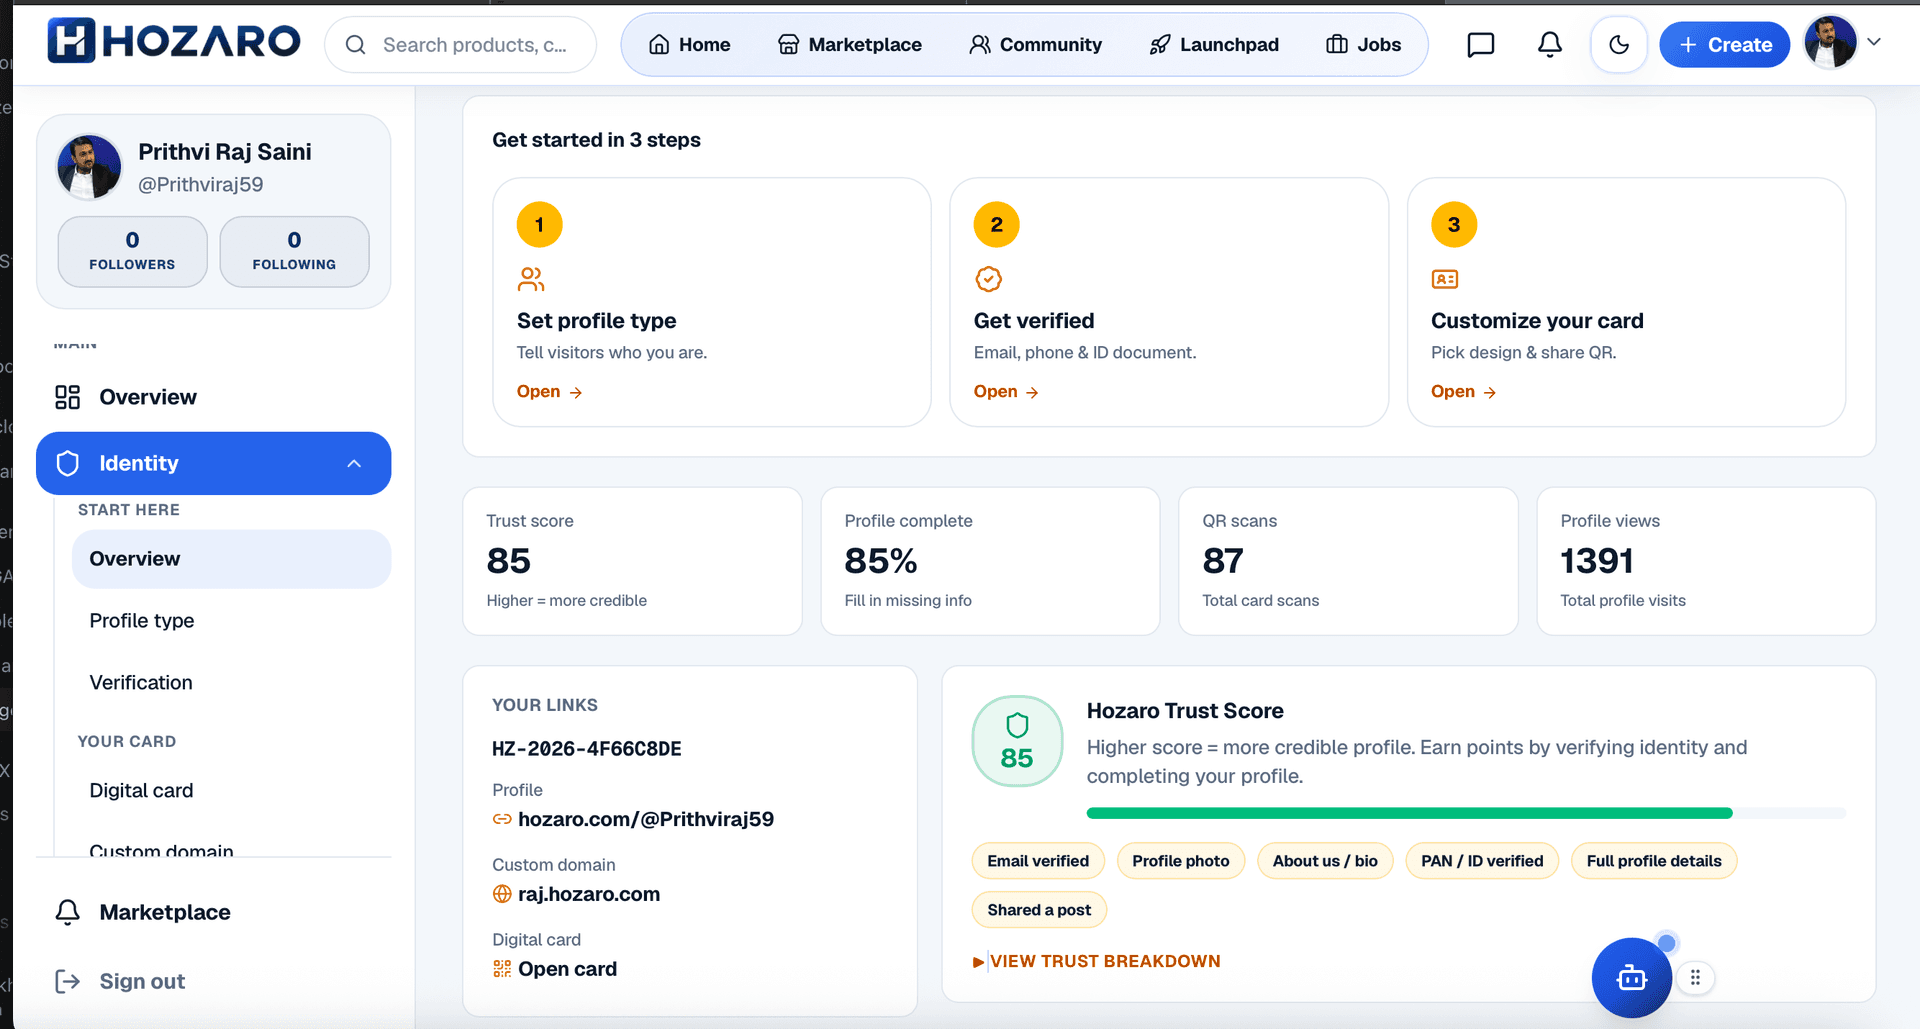Focus the Search products input field

[x=461, y=45]
